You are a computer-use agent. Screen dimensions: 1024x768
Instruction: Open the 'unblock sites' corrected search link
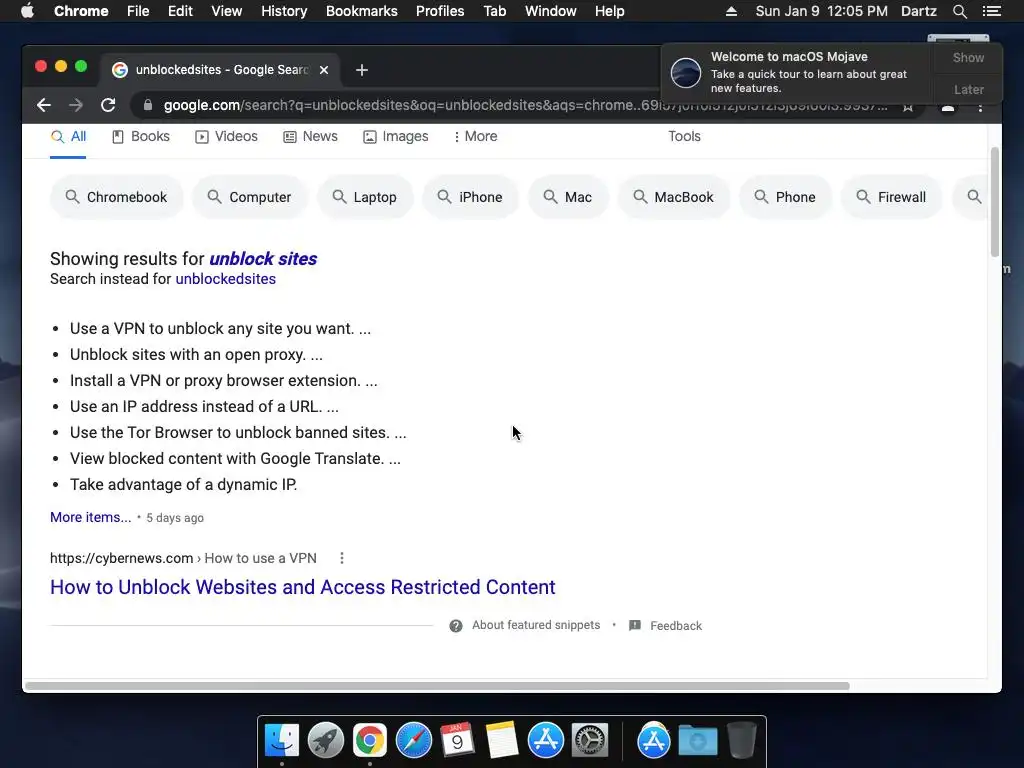coord(263,259)
